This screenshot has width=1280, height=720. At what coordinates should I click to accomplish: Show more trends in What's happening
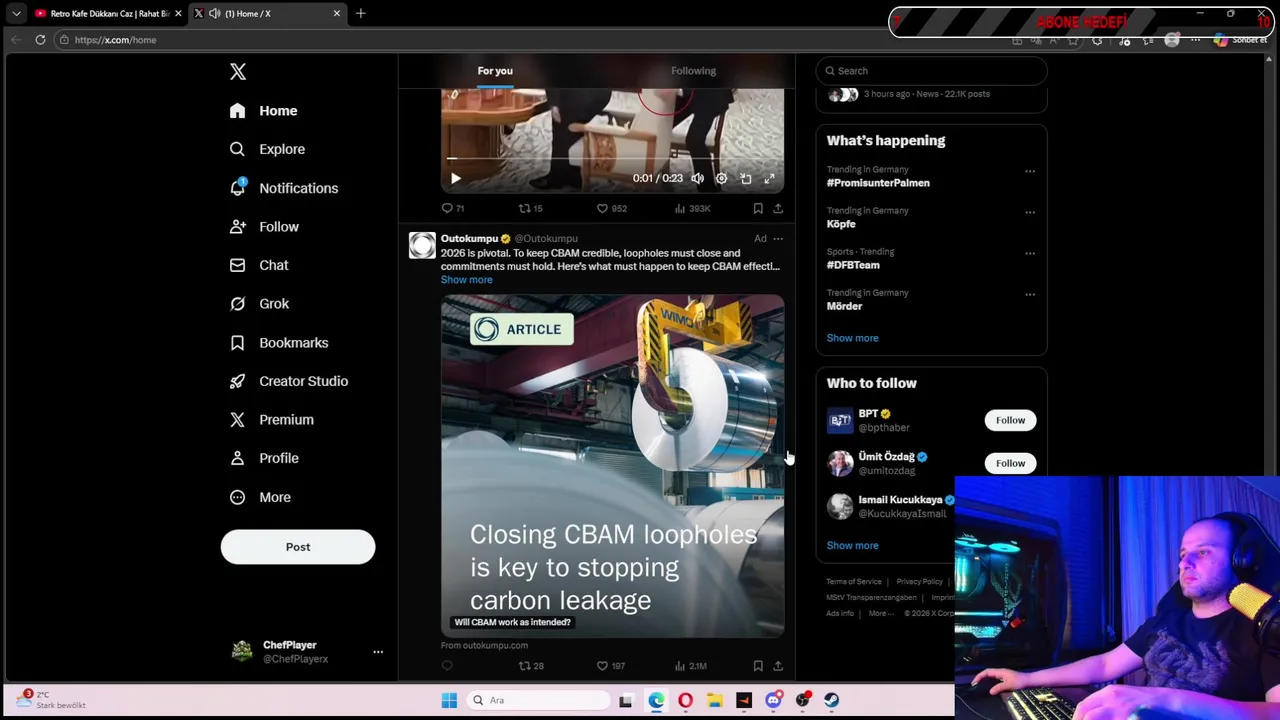[852, 338]
